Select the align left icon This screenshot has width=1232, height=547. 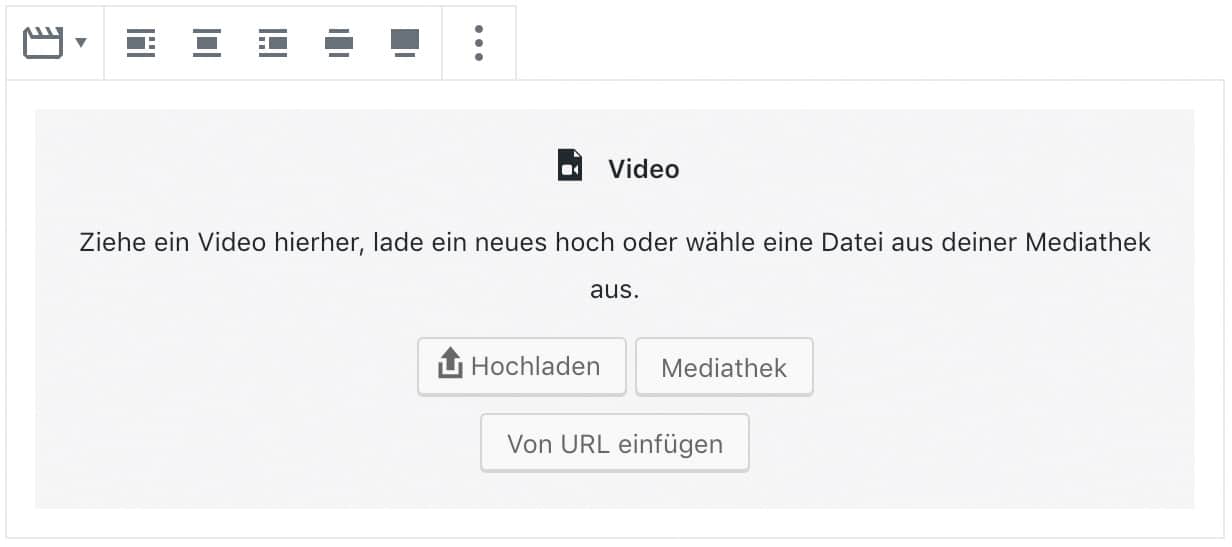[x=141, y=43]
